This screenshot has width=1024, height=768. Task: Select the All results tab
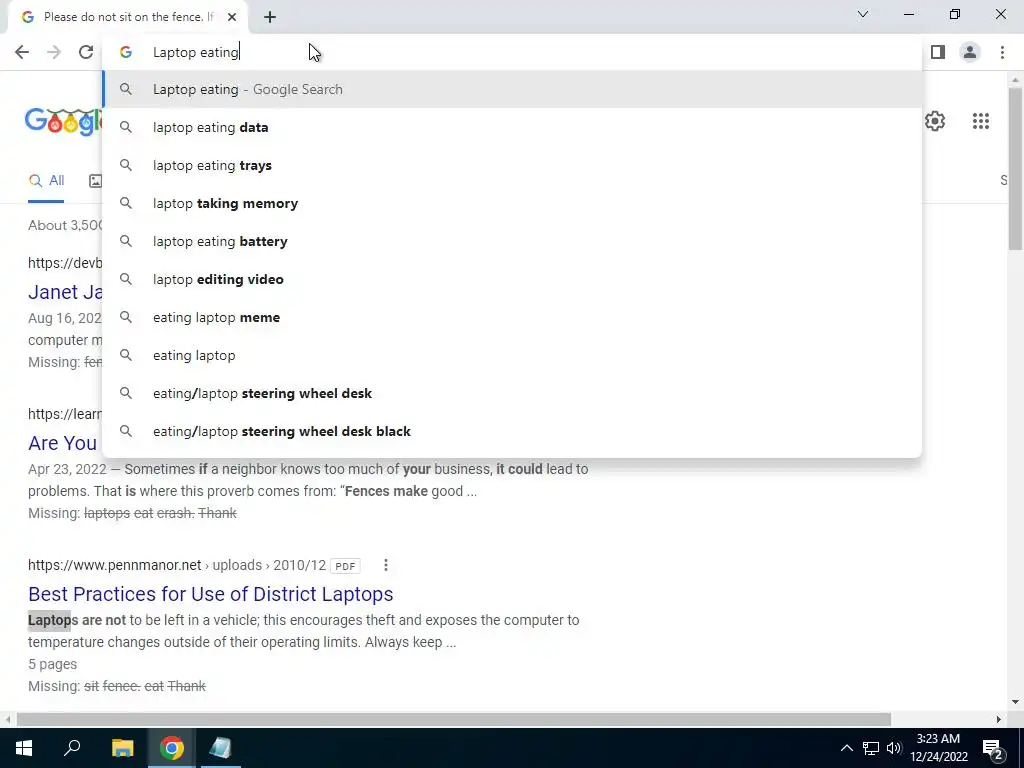tap(46, 181)
